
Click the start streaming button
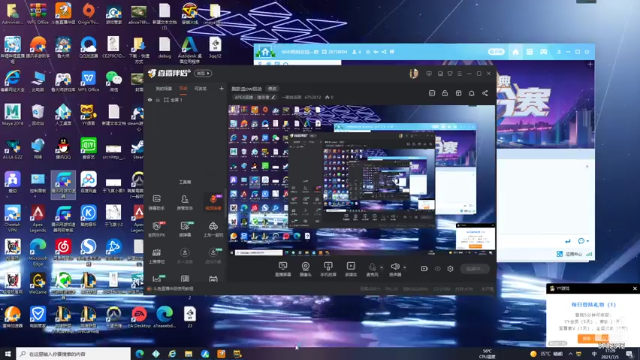(475, 269)
